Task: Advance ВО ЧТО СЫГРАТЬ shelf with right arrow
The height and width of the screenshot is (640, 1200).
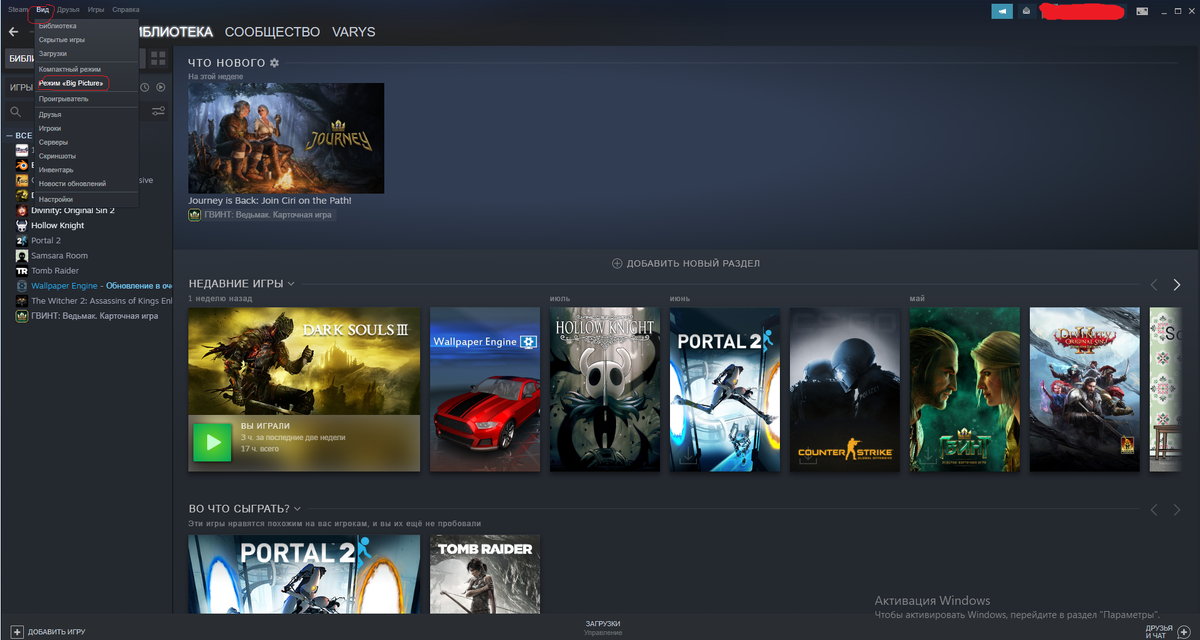Action: tap(1177, 510)
